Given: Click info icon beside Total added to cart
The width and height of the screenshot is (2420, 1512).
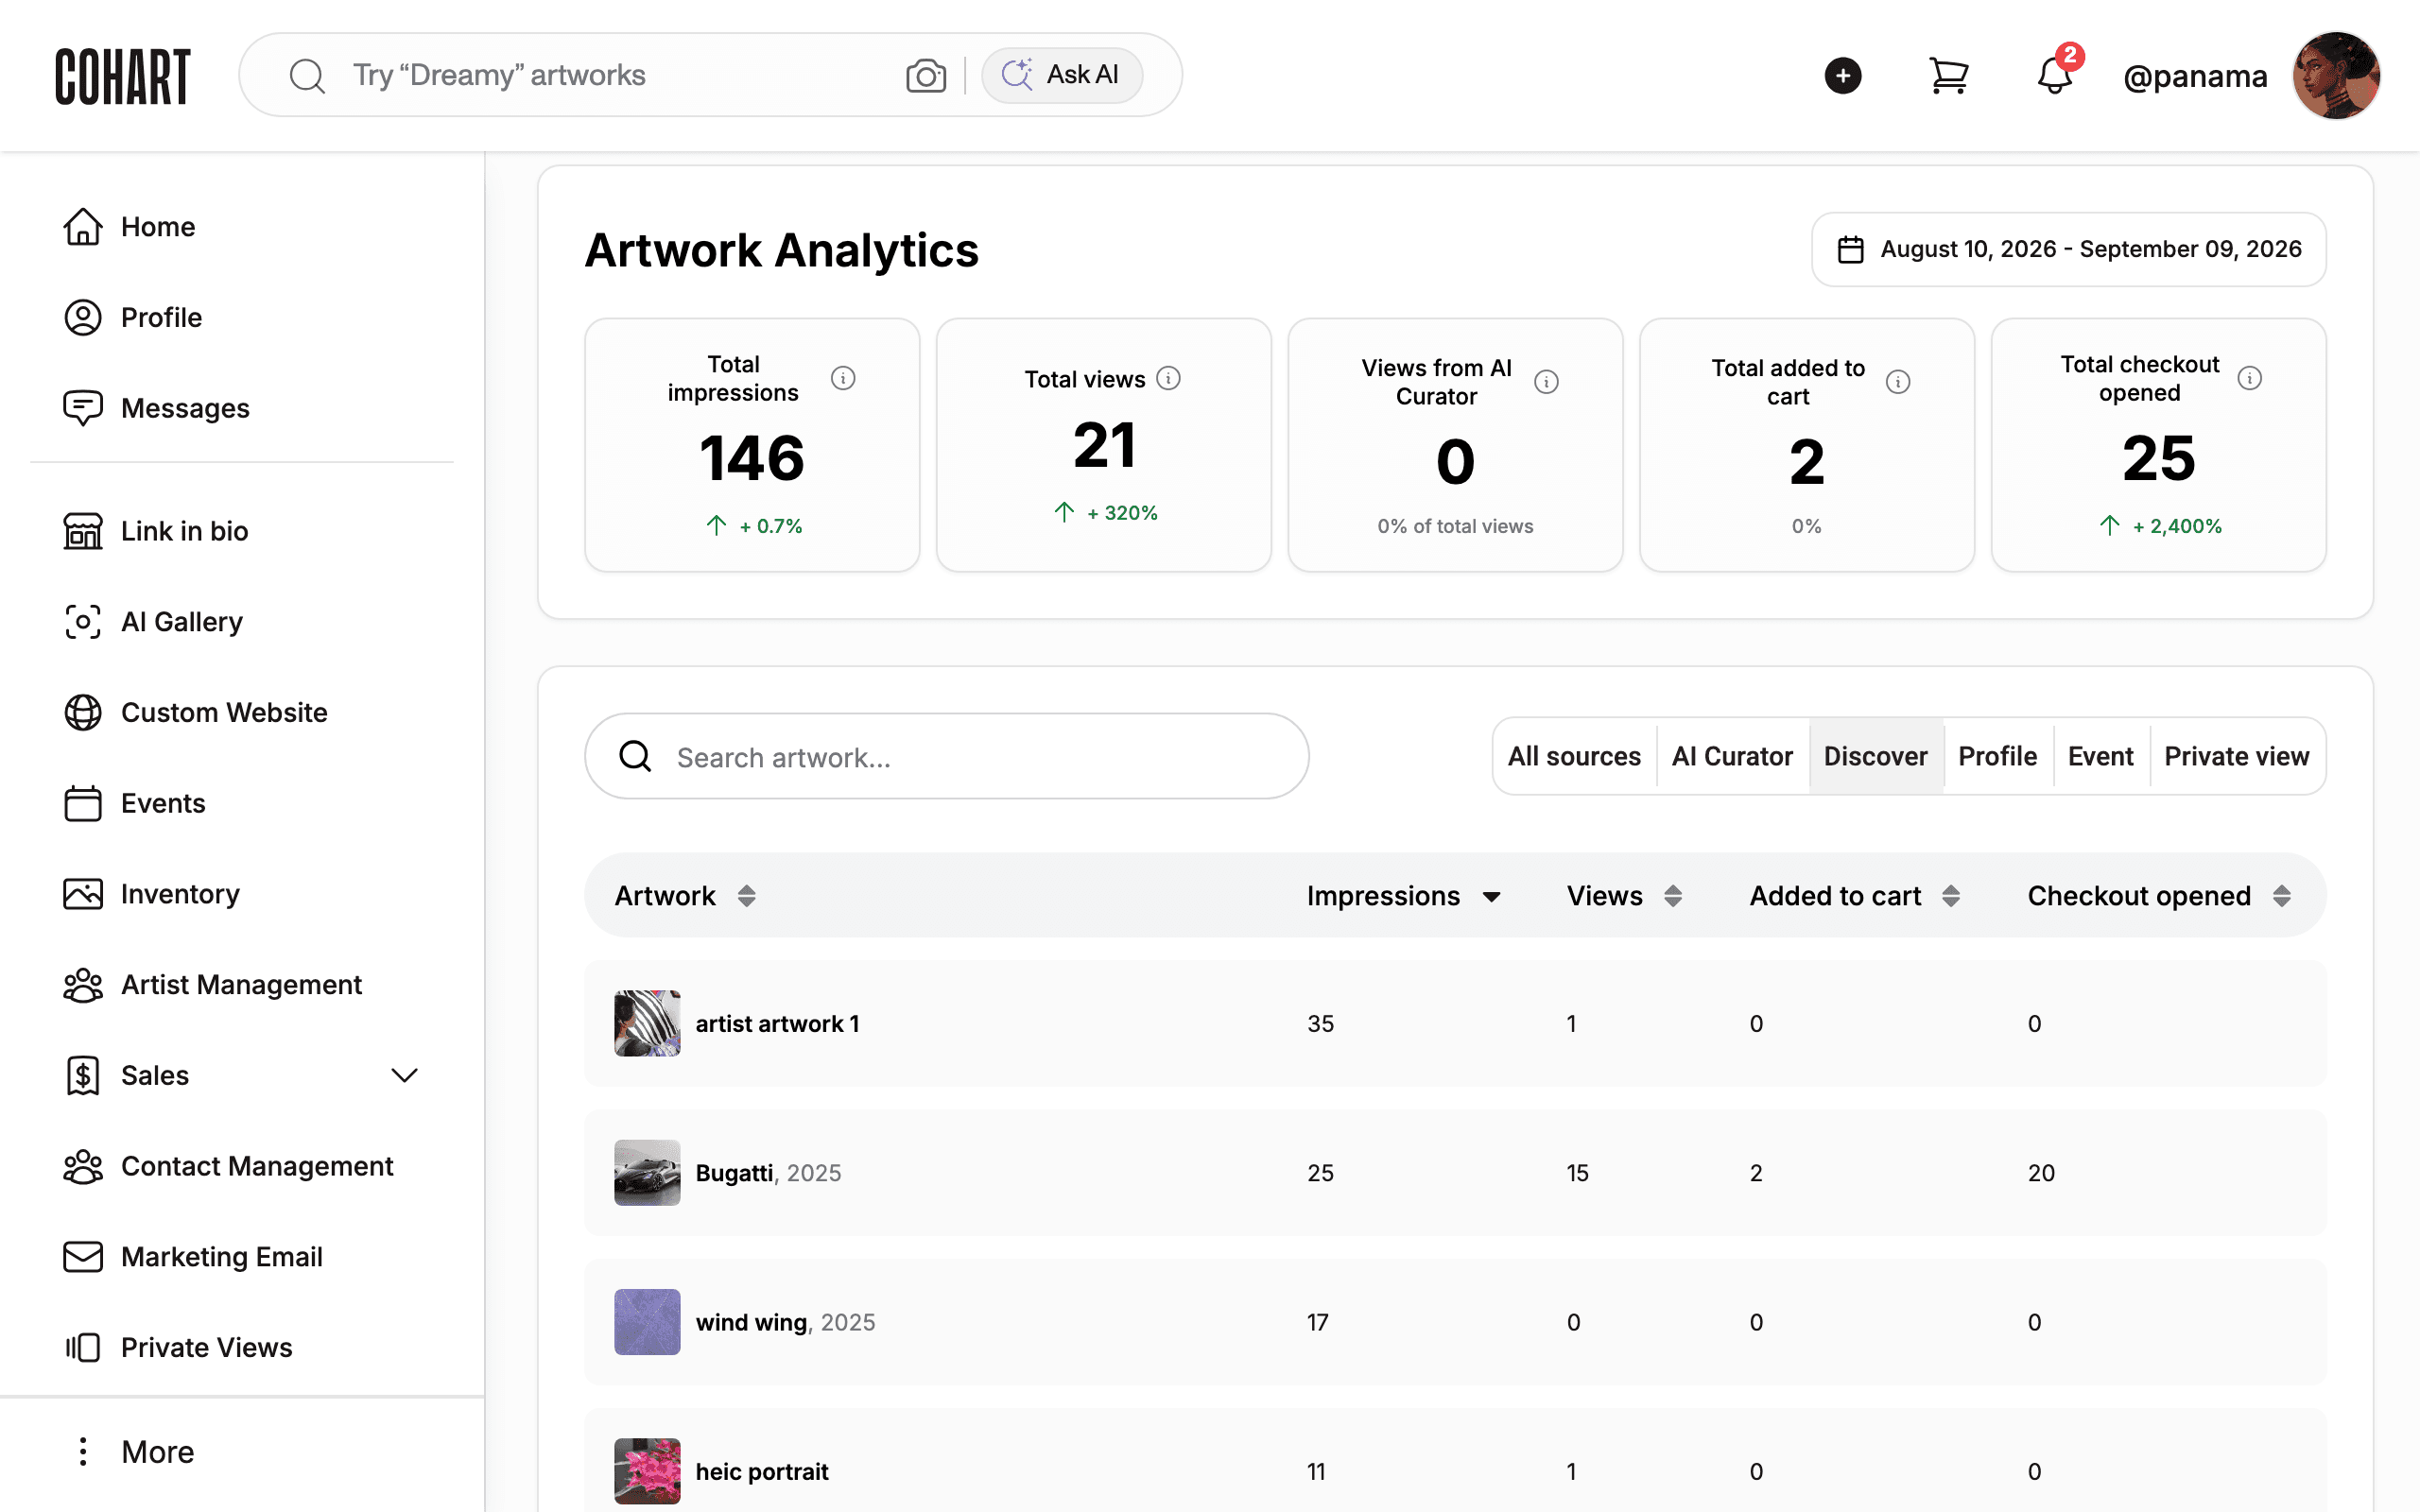Looking at the screenshot, I should click(x=1898, y=382).
